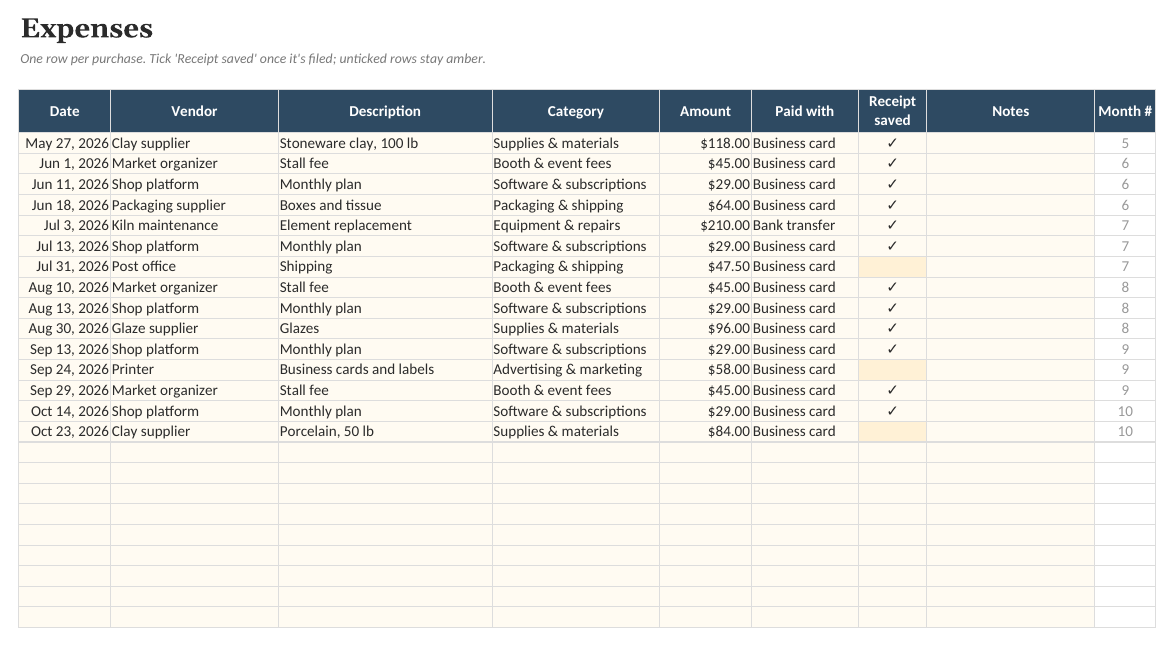Select description 'Porcelain, 50 lb'

tap(385, 432)
